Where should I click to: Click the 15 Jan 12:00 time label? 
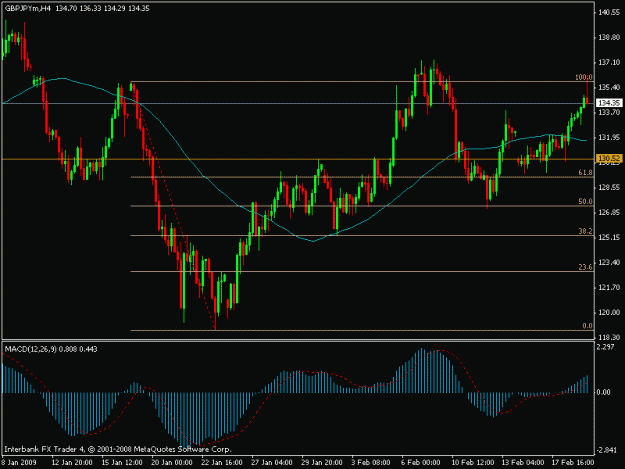click(x=122, y=463)
